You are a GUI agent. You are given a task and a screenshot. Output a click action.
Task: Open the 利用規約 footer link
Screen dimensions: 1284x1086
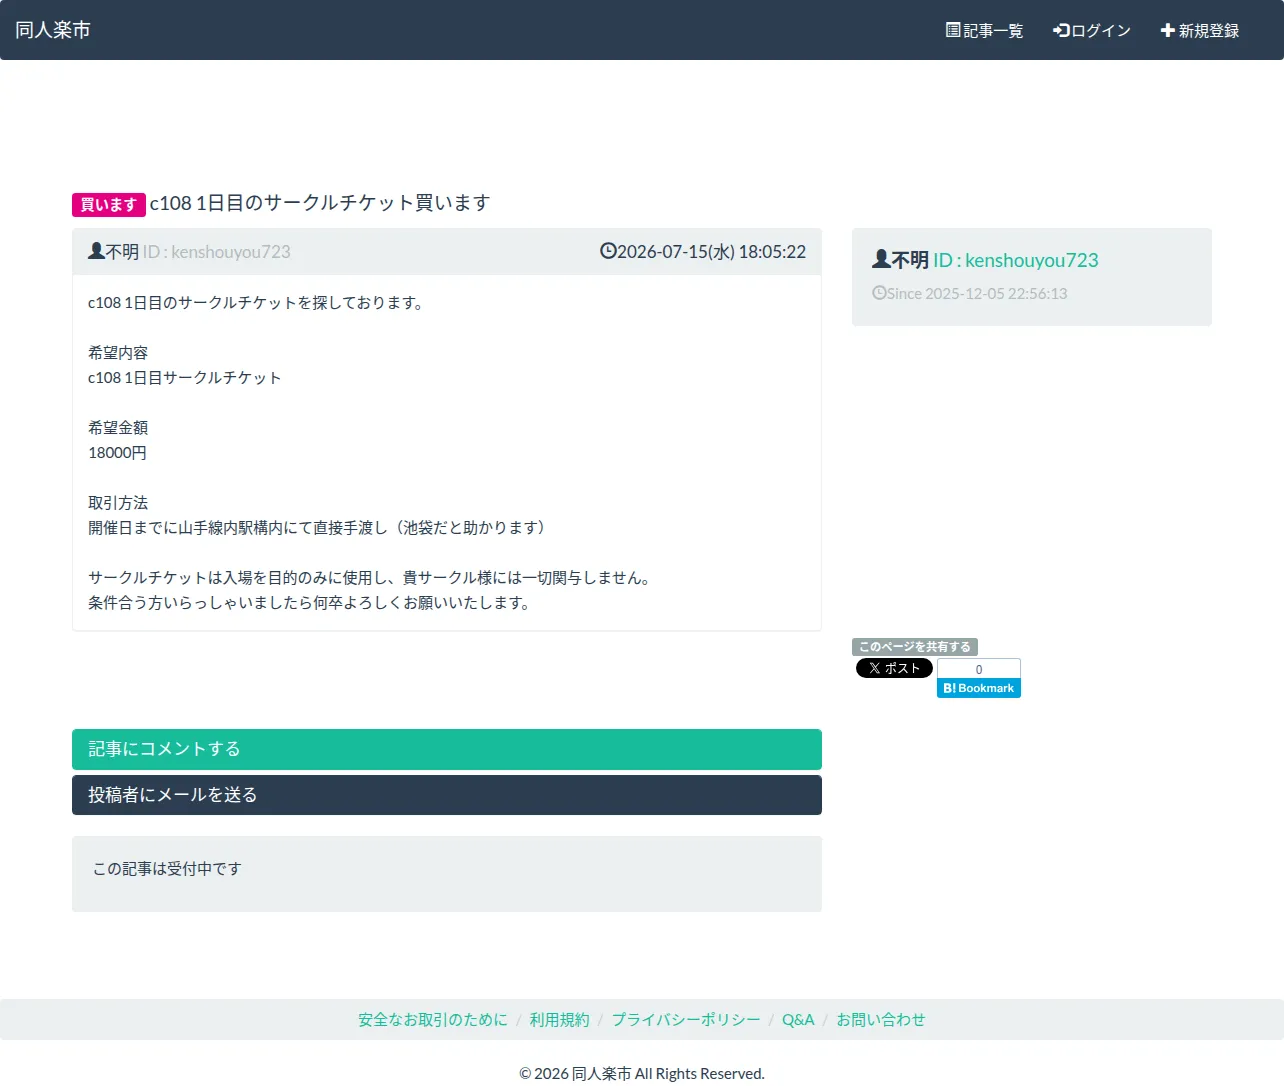pos(560,1019)
